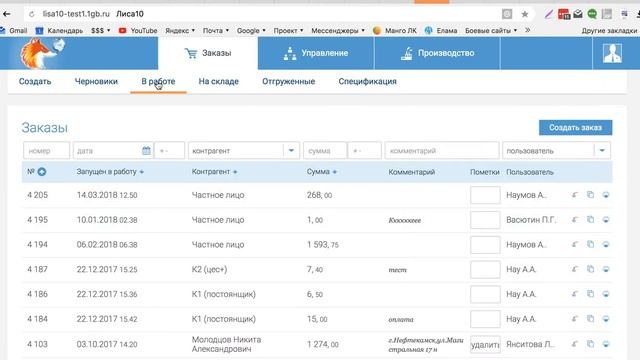Copy order 4 195 with the duplicate icon
Viewport: 640px width, 360px height.
tap(590, 220)
